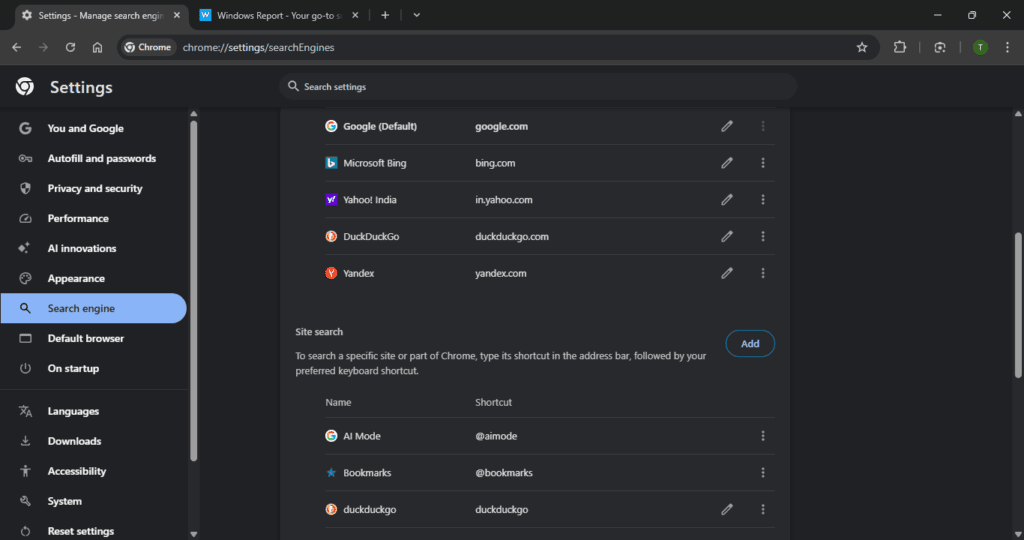Open Chrome's three-dot main menu
The height and width of the screenshot is (540, 1024).
pyautogui.click(x=1008, y=47)
